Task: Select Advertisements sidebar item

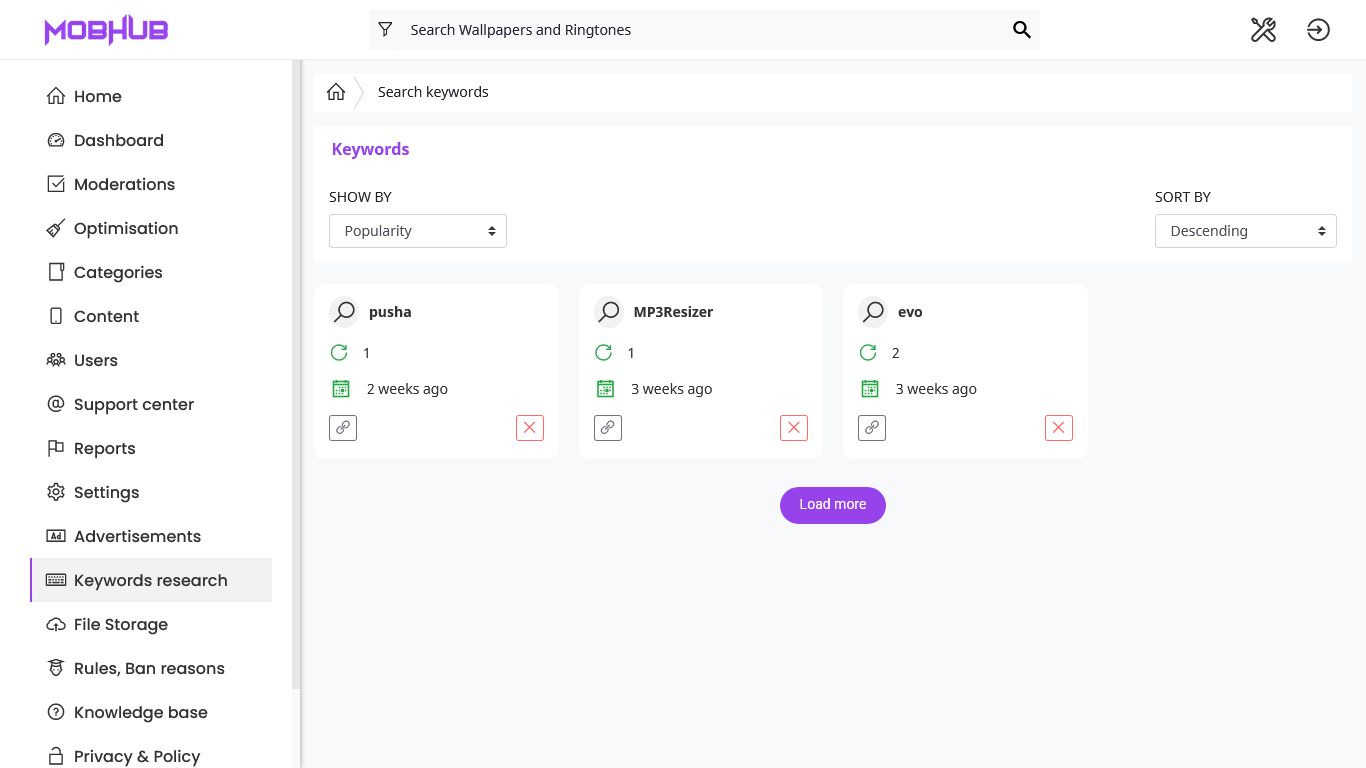Action: pos(137,536)
